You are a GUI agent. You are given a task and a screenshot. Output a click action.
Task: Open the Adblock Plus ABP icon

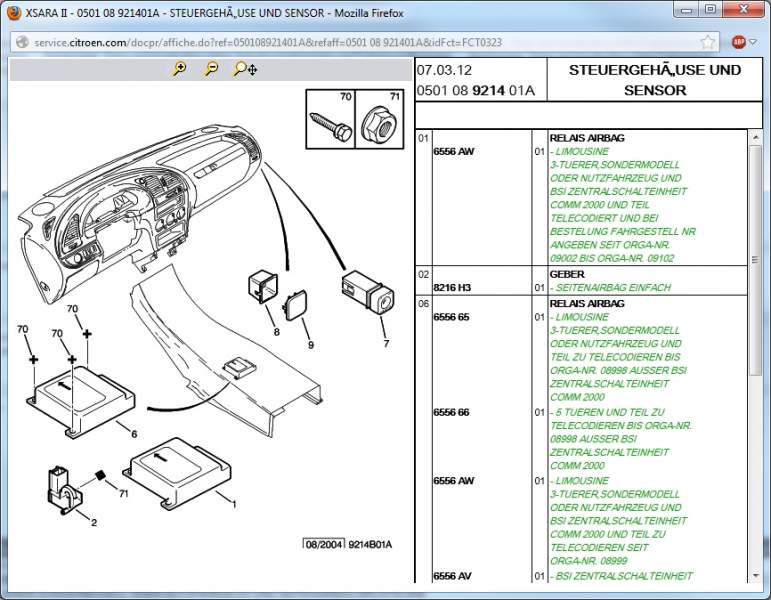(x=738, y=42)
